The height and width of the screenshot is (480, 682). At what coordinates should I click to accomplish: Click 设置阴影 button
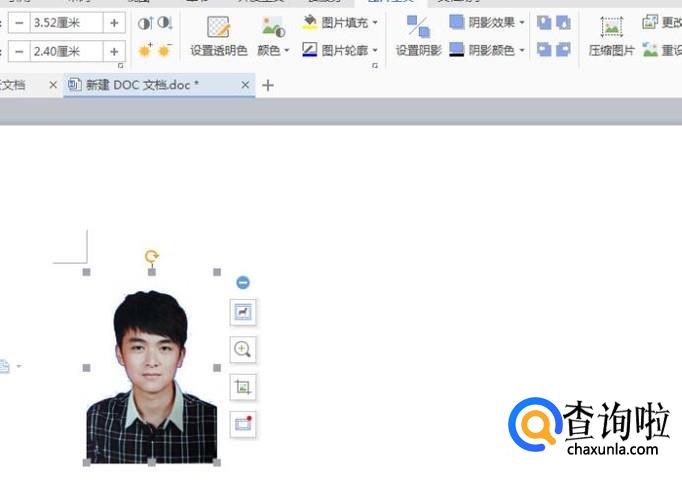coord(418,36)
